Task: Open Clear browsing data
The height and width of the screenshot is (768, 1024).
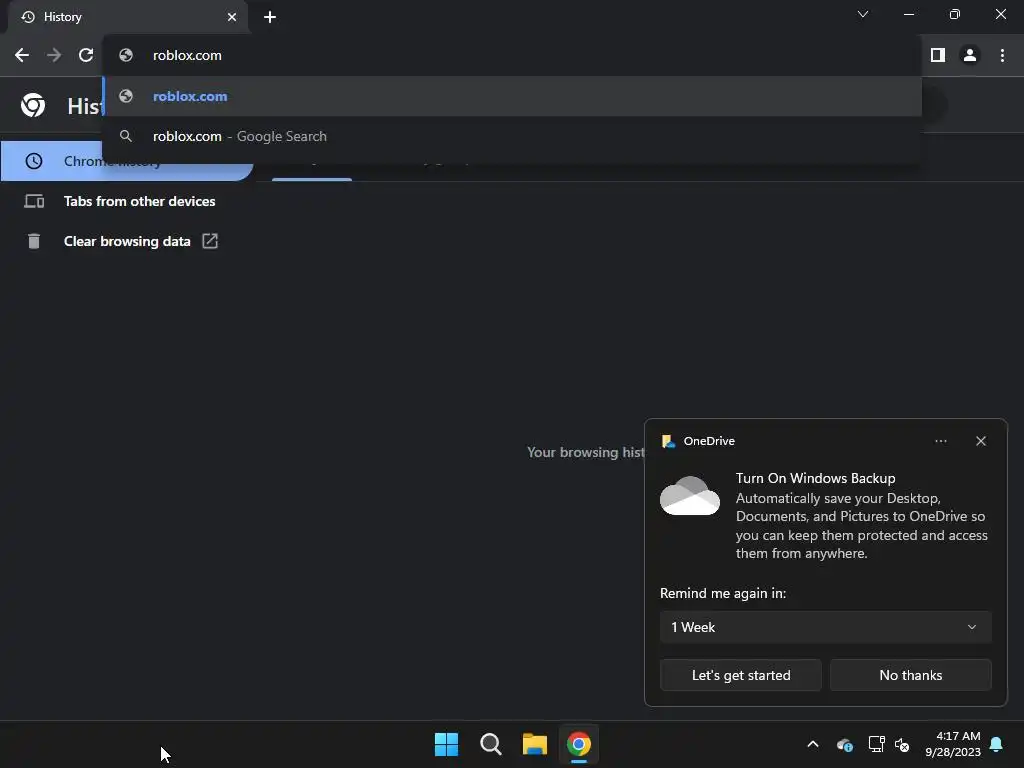Action: pos(127,241)
